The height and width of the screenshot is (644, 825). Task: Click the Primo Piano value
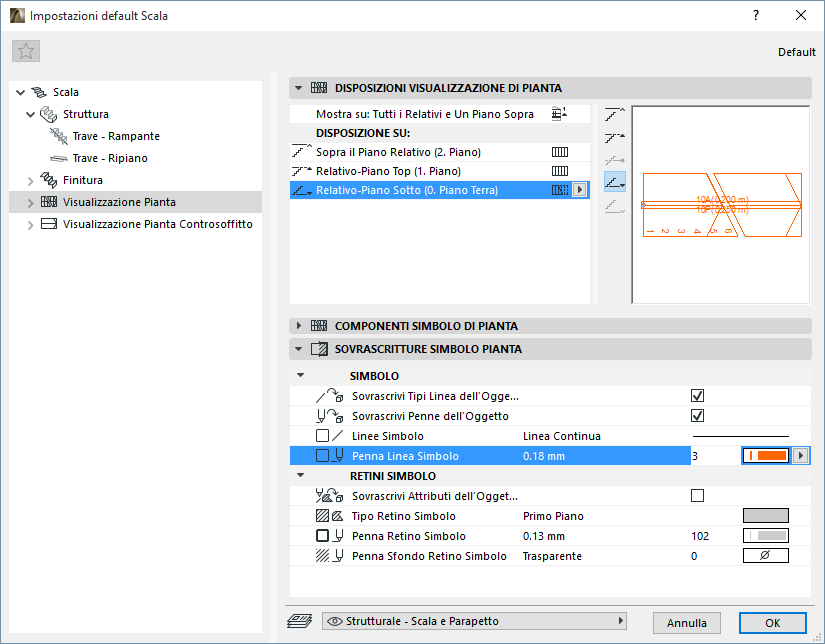pos(553,516)
